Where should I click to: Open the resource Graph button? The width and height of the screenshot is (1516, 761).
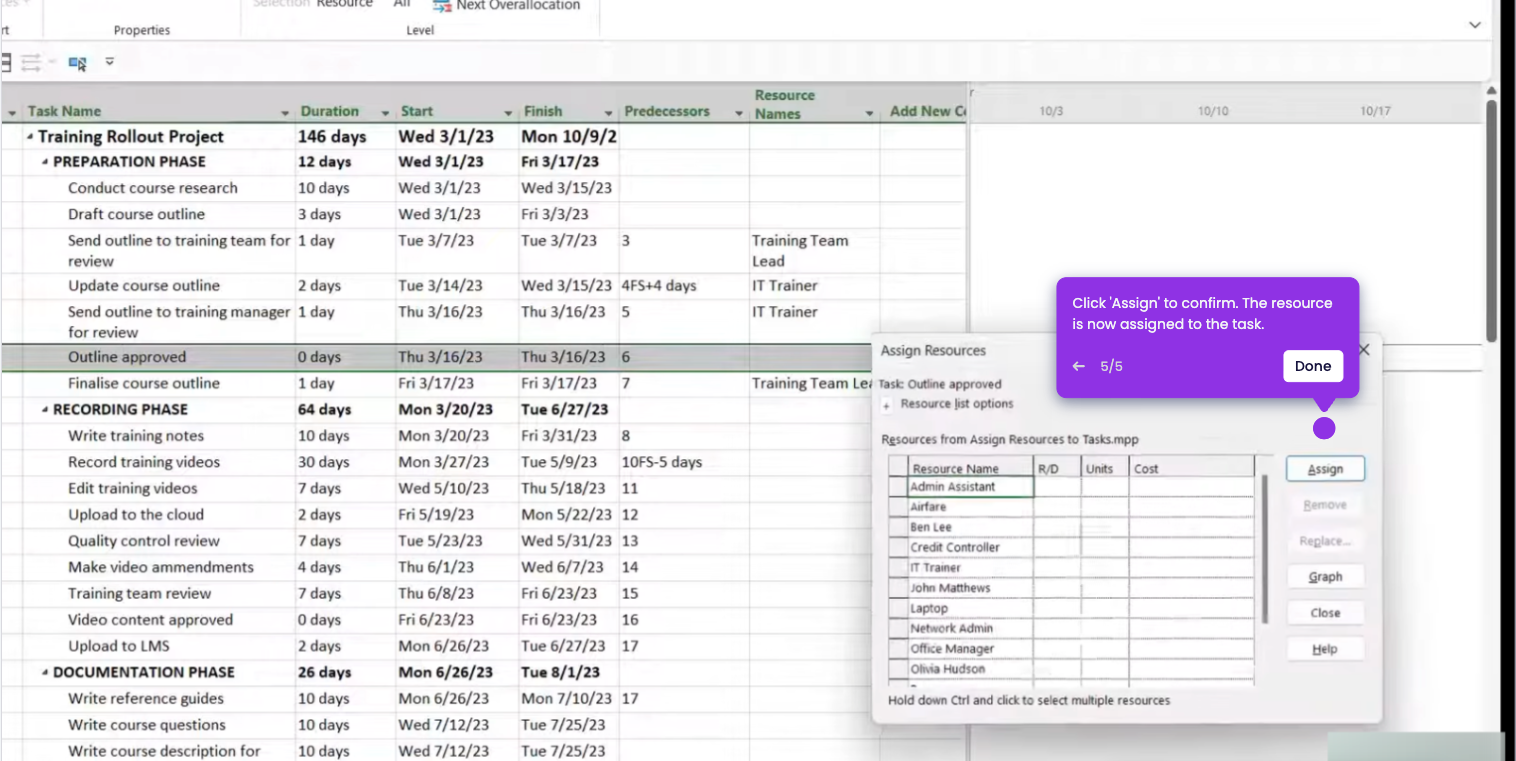click(x=1325, y=577)
